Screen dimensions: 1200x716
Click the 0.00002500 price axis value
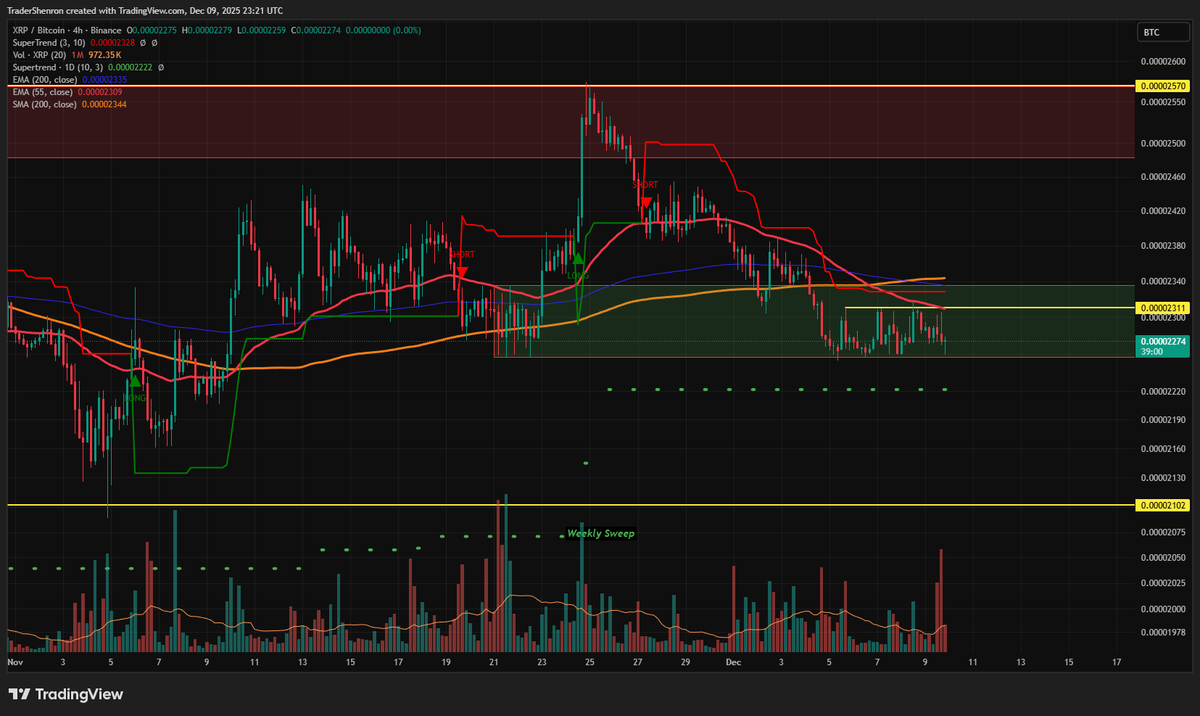tap(1163, 143)
